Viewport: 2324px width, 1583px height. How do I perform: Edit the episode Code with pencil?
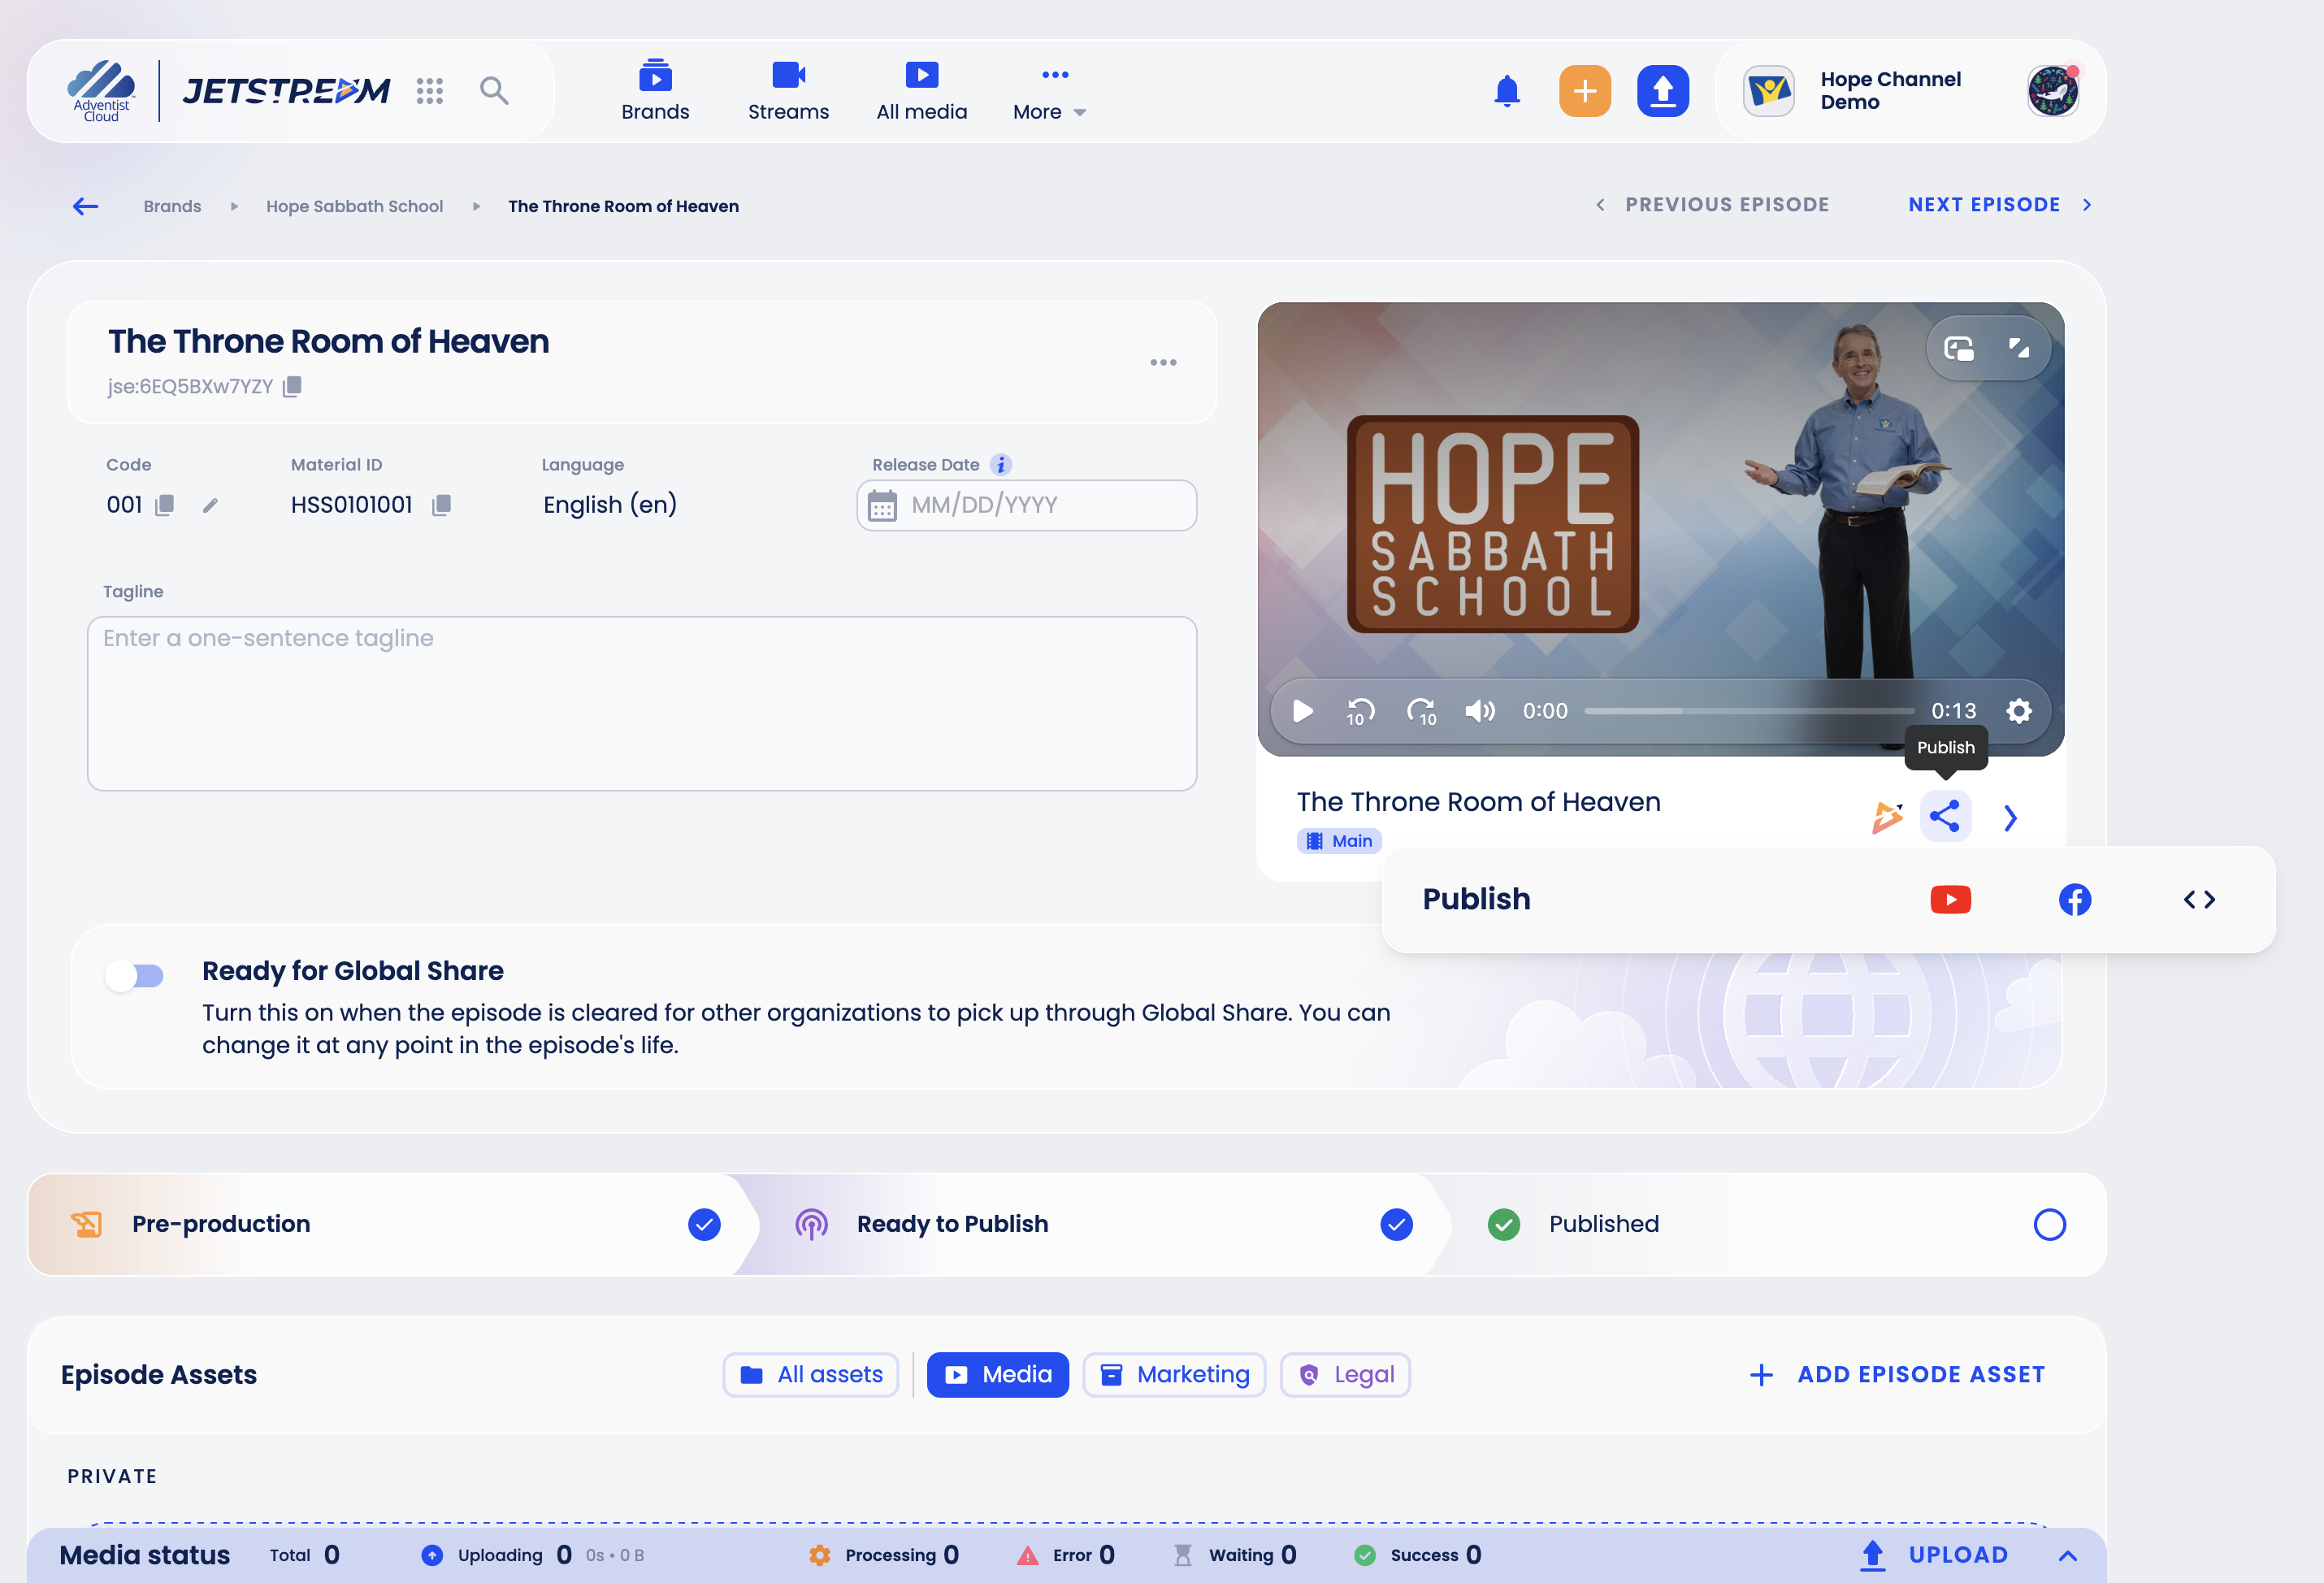210,505
